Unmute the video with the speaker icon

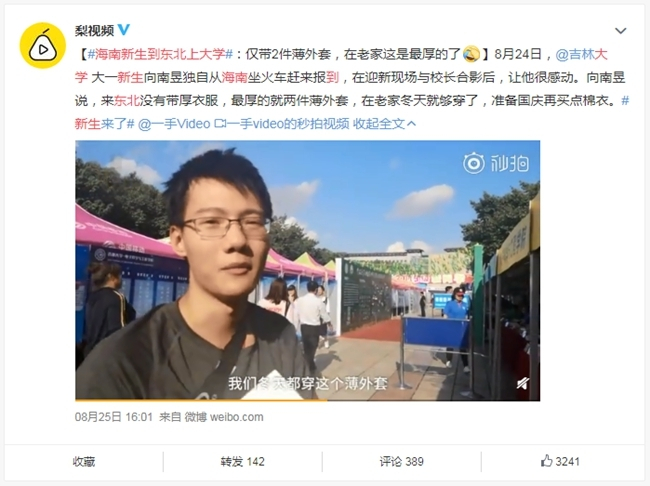click(x=523, y=383)
